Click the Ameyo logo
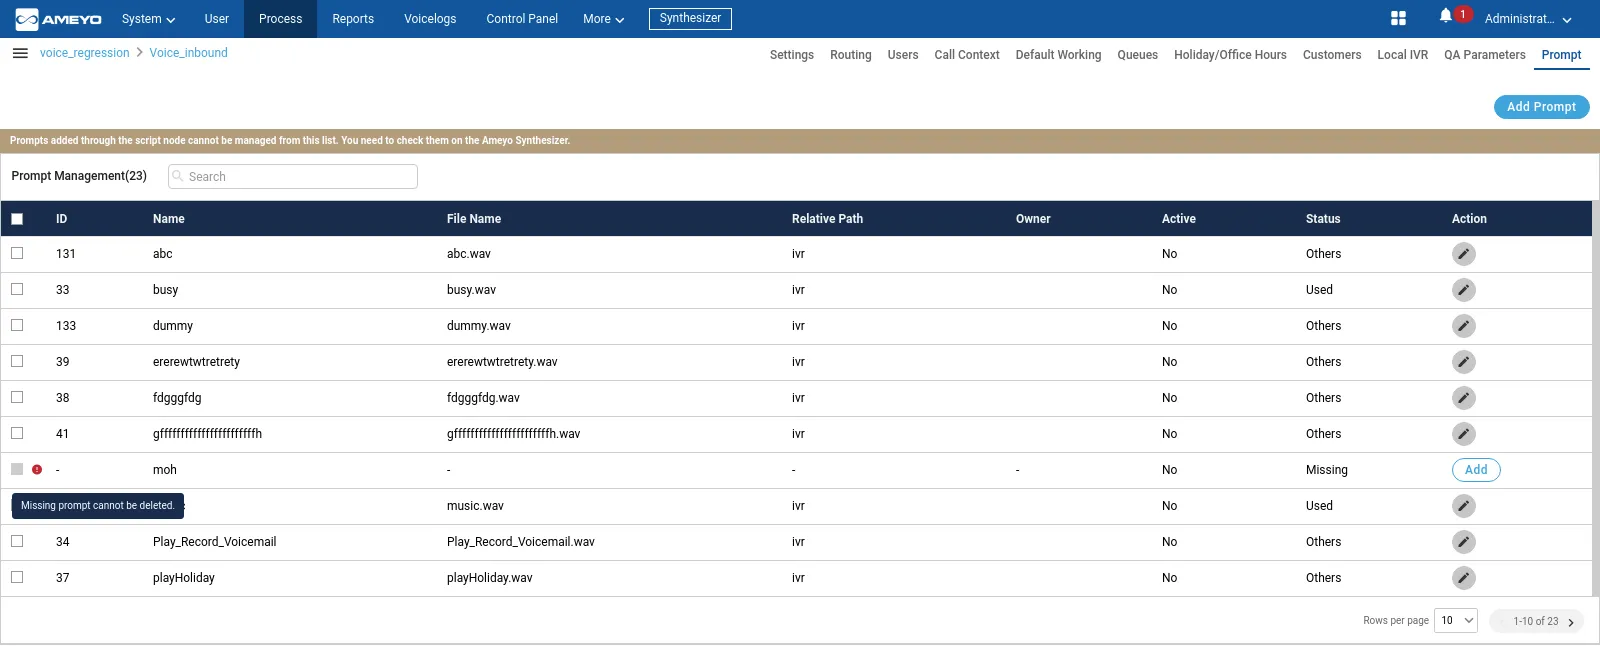 59,19
